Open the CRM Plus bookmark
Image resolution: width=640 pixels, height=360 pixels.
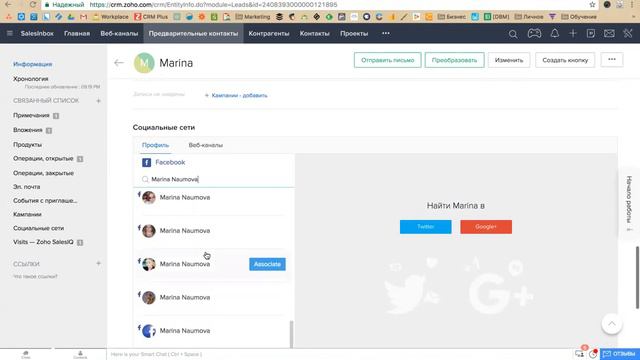(151, 17)
